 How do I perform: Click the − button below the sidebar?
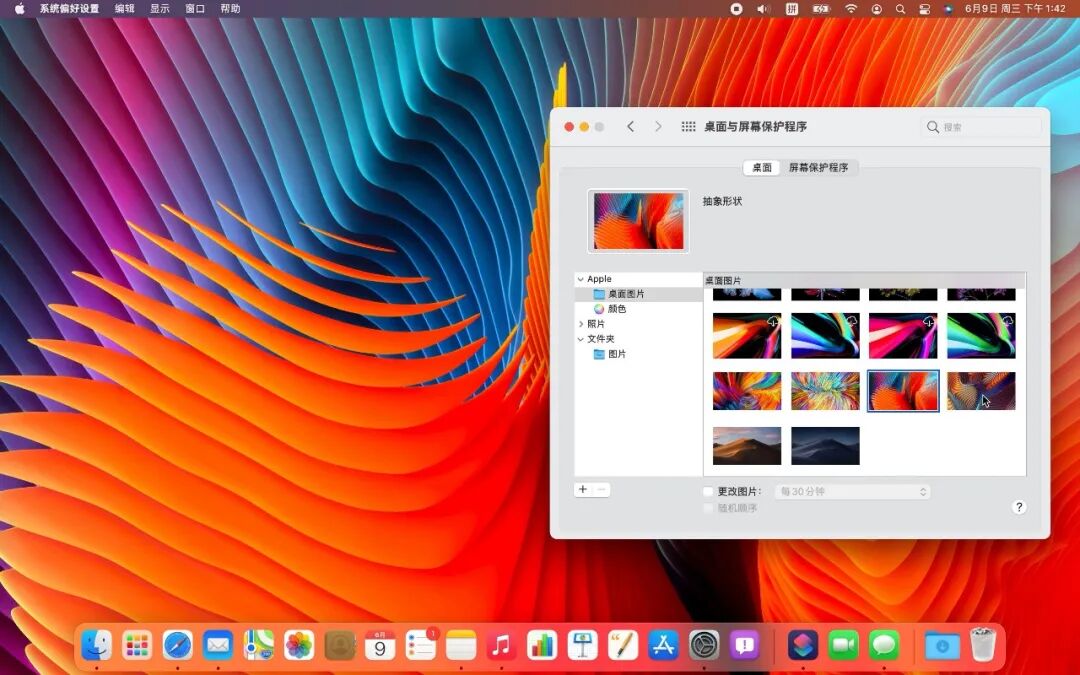point(601,489)
